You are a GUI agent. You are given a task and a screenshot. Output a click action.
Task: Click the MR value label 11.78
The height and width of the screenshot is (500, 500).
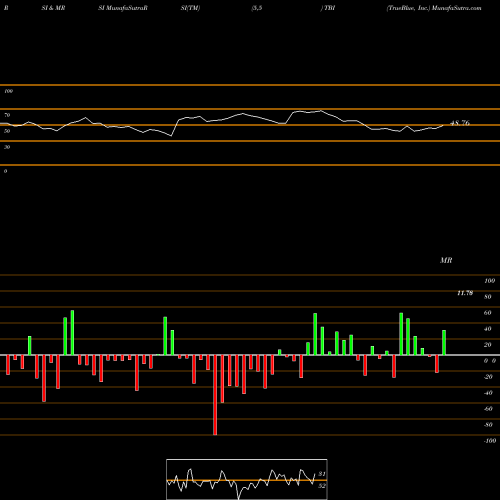click(465, 293)
